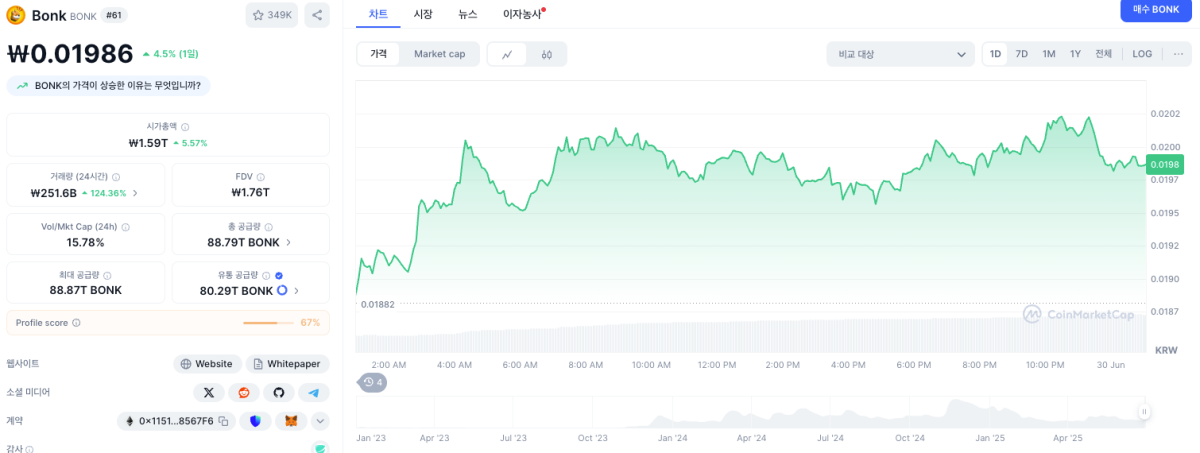Open the 비교 대상 compare dropdown
The height and width of the screenshot is (453, 1200).
tap(900, 54)
